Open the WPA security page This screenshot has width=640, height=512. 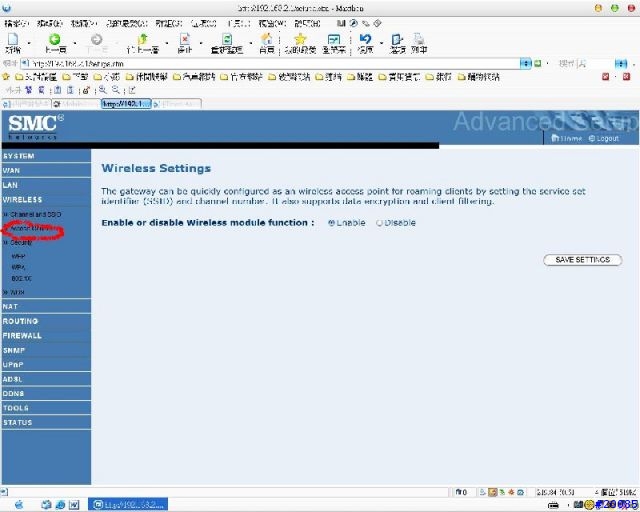pos(18,267)
